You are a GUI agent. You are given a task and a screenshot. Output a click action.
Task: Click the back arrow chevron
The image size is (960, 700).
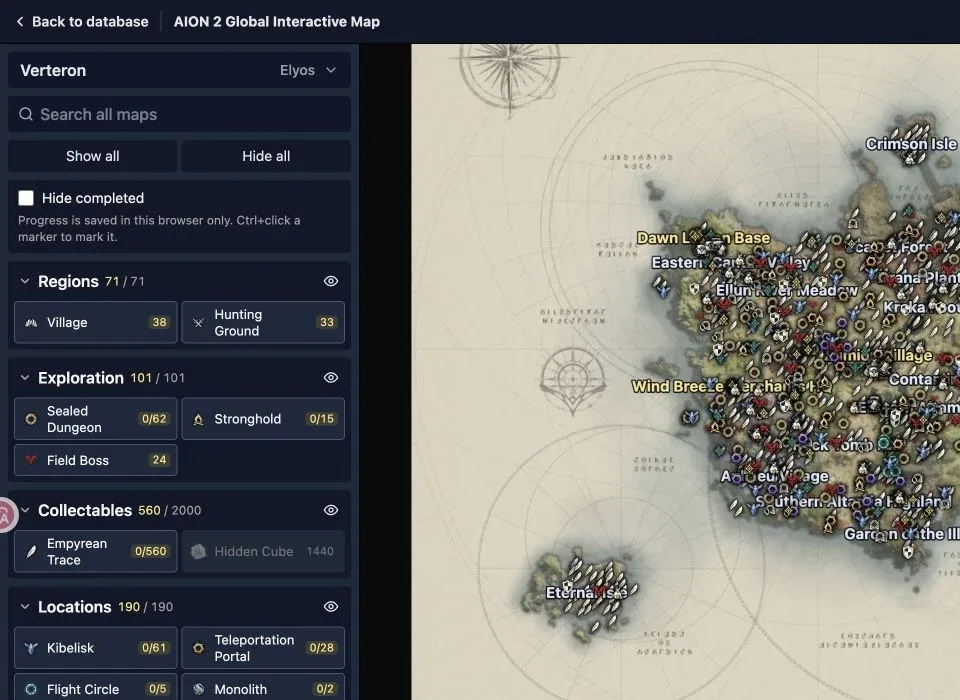(20, 21)
